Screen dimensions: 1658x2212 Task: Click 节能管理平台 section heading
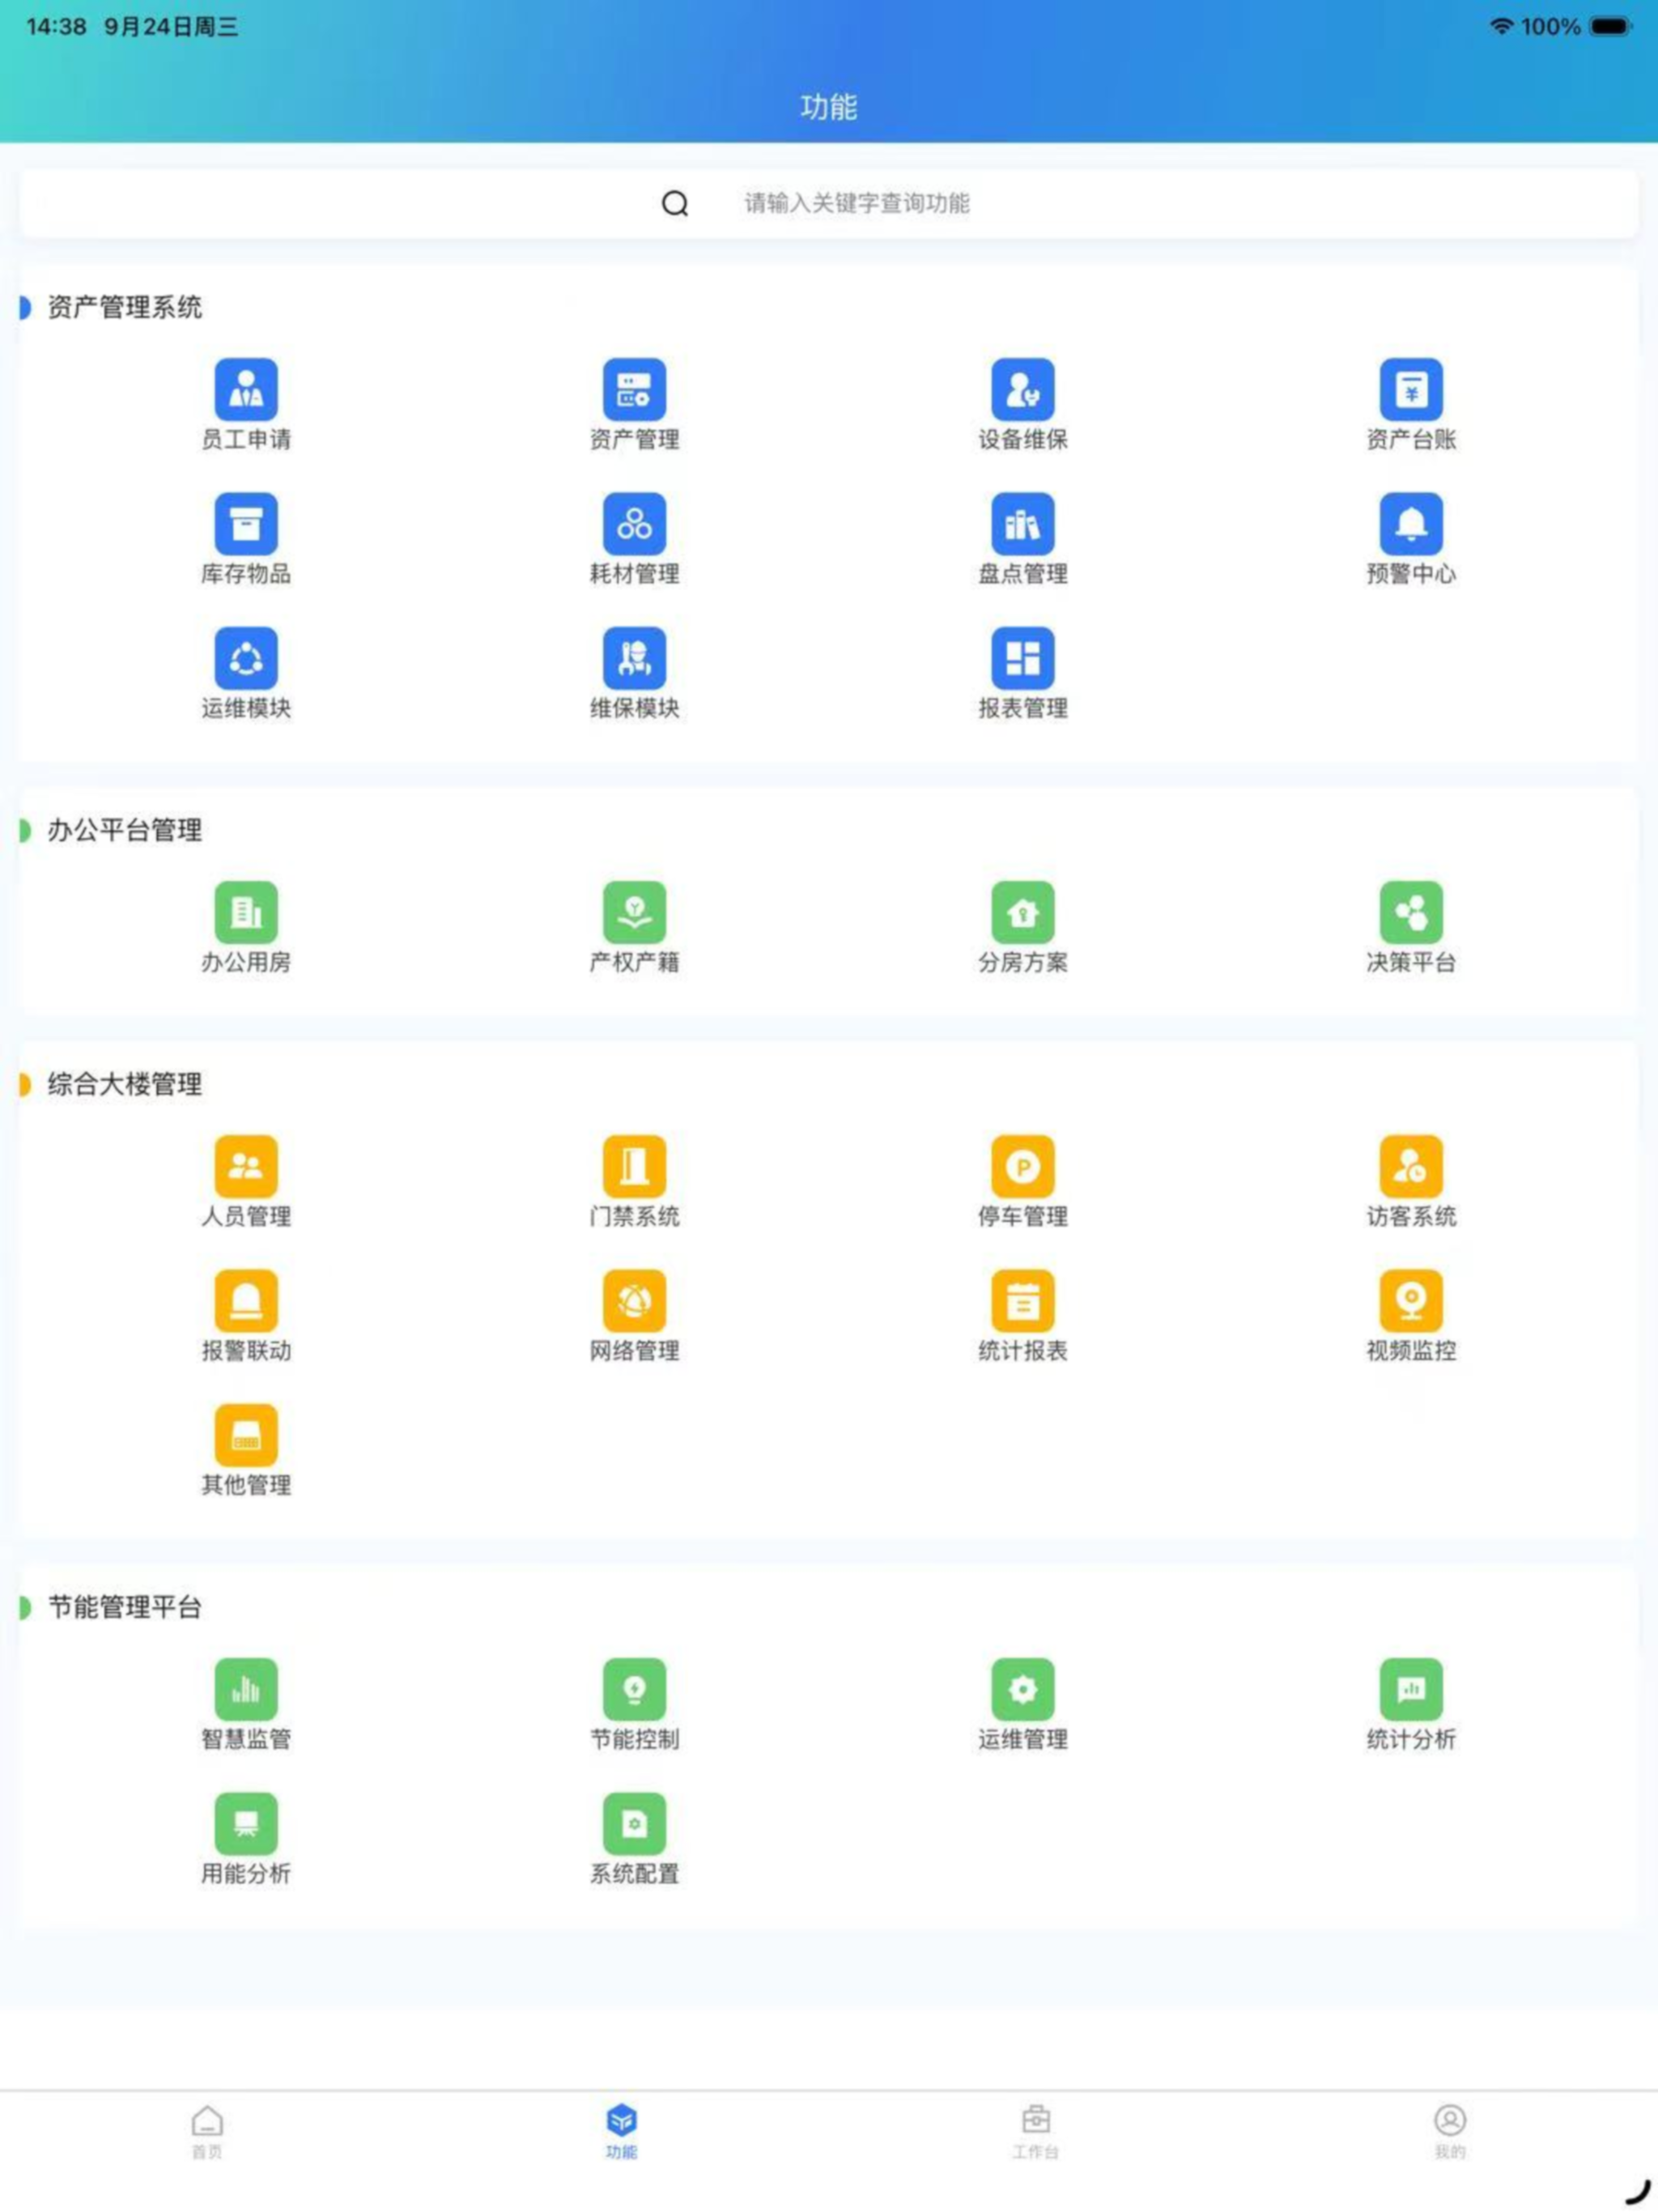coord(124,1607)
